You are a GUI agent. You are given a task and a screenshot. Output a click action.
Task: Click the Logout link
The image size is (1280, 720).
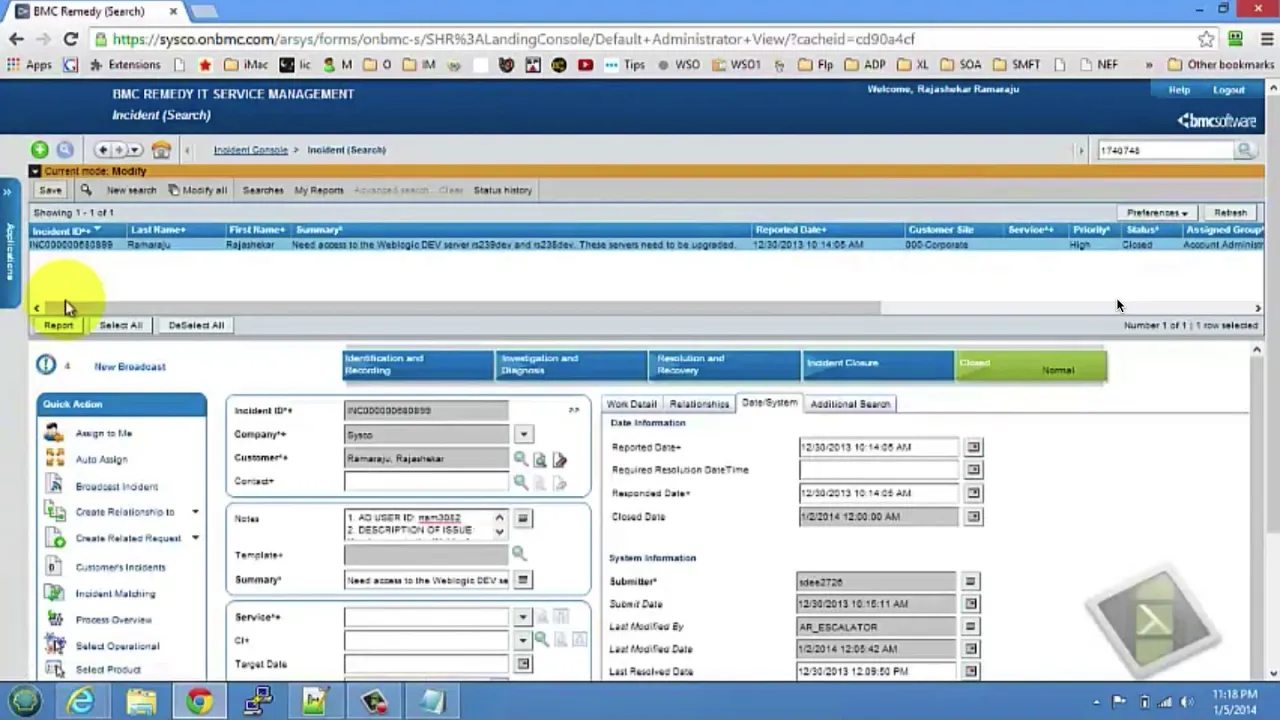(1229, 90)
